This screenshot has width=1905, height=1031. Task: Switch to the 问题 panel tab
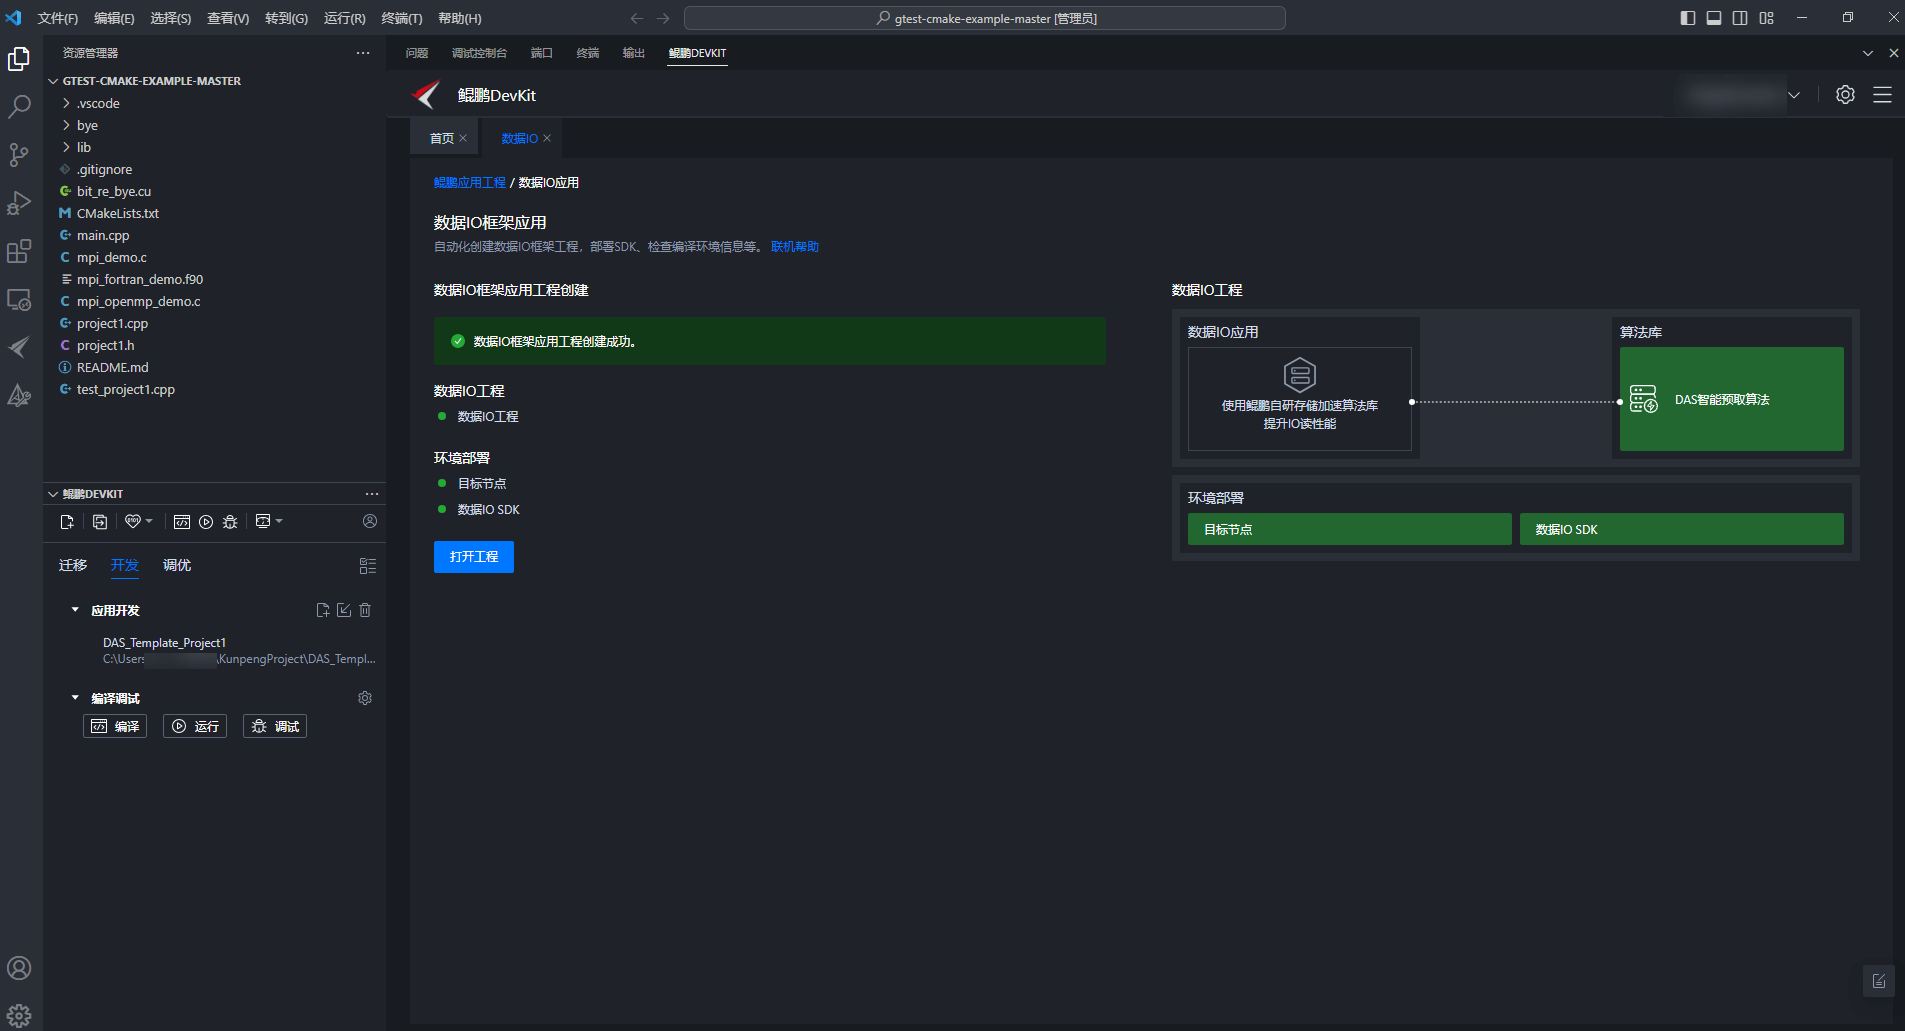pyautogui.click(x=417, y=53)
